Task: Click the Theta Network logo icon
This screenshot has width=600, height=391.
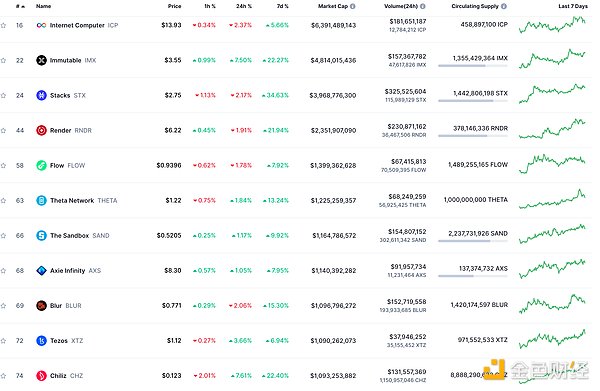Action: click(x=41, y=200)
